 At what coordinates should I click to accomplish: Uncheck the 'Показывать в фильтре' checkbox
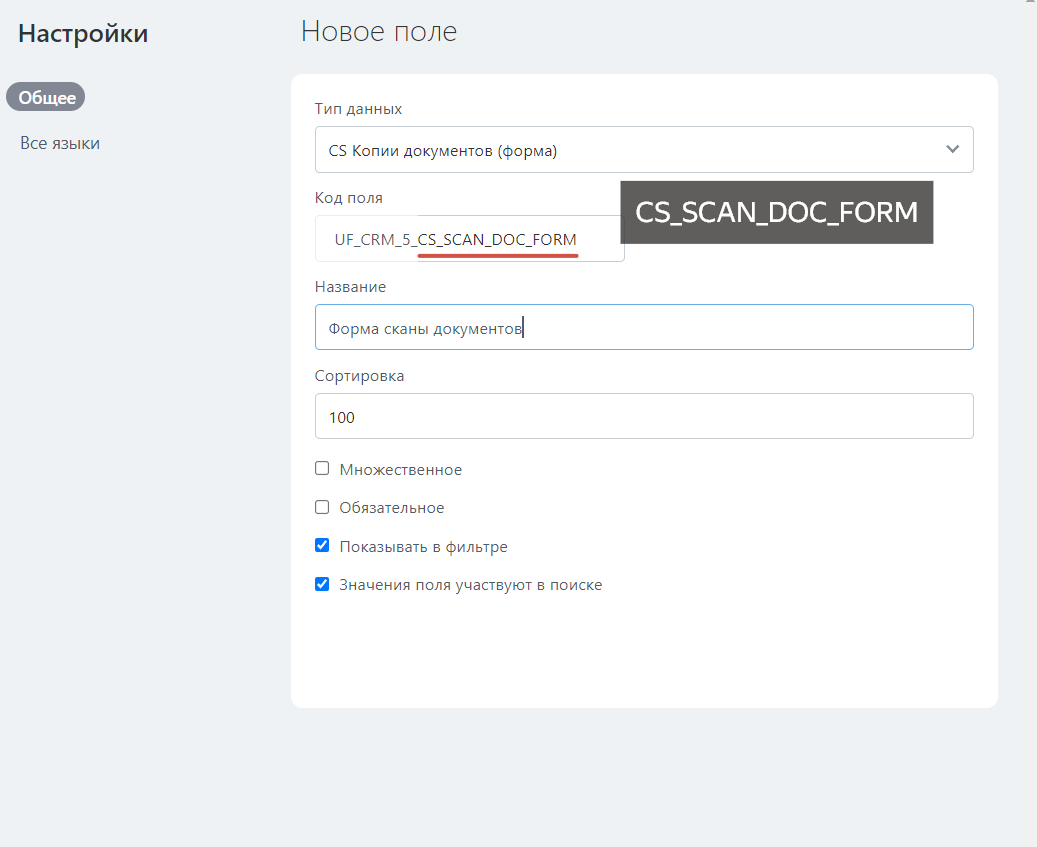tap(322, 546)
